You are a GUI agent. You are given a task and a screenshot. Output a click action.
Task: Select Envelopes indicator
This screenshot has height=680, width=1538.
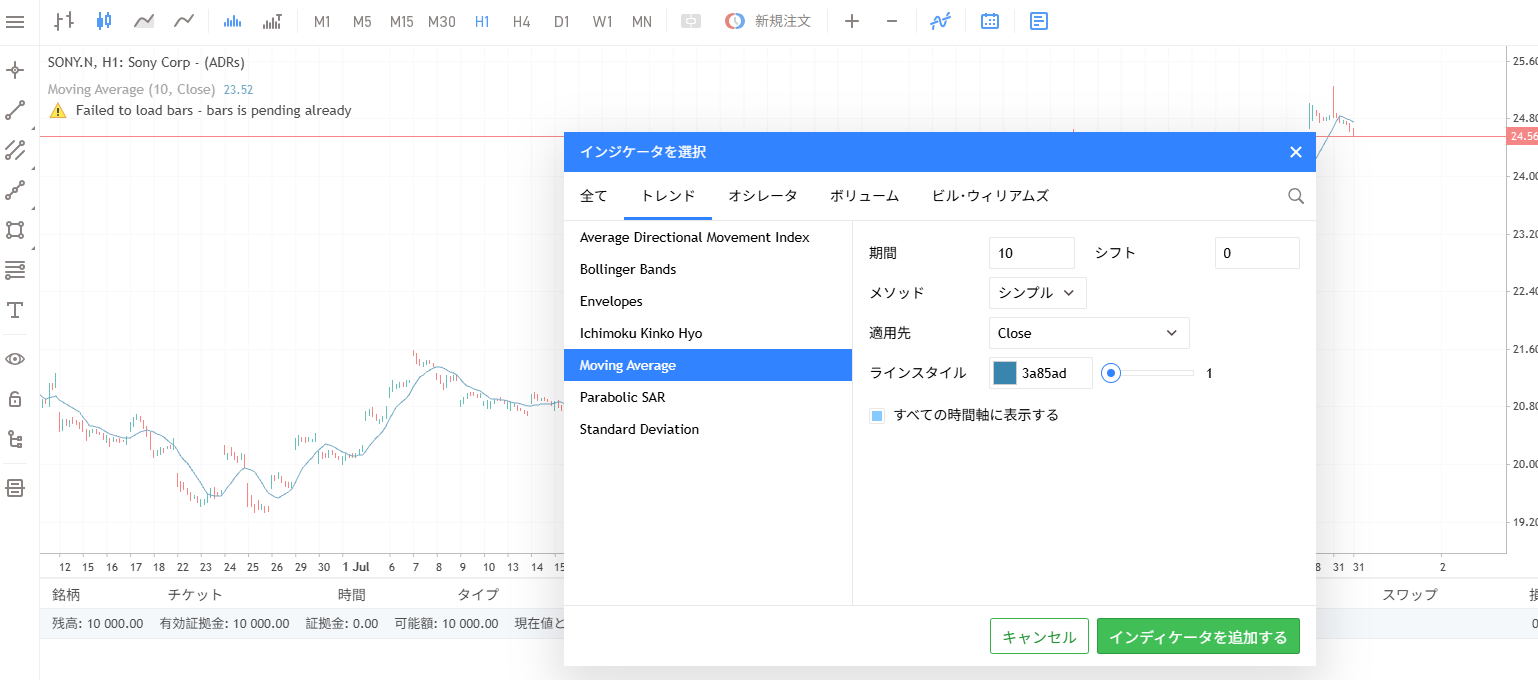(708, 301)
